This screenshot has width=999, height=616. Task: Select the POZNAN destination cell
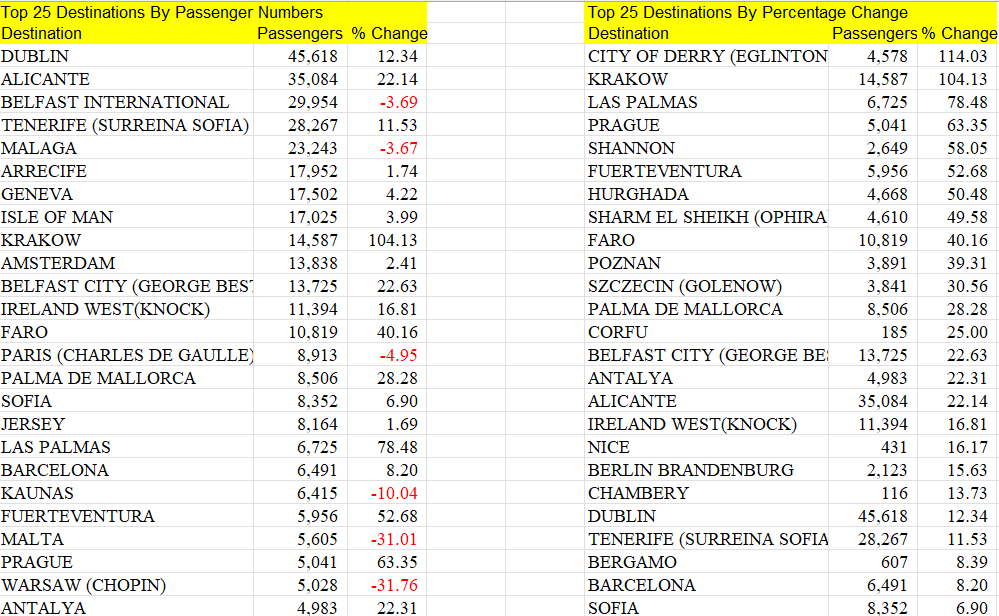624,262
